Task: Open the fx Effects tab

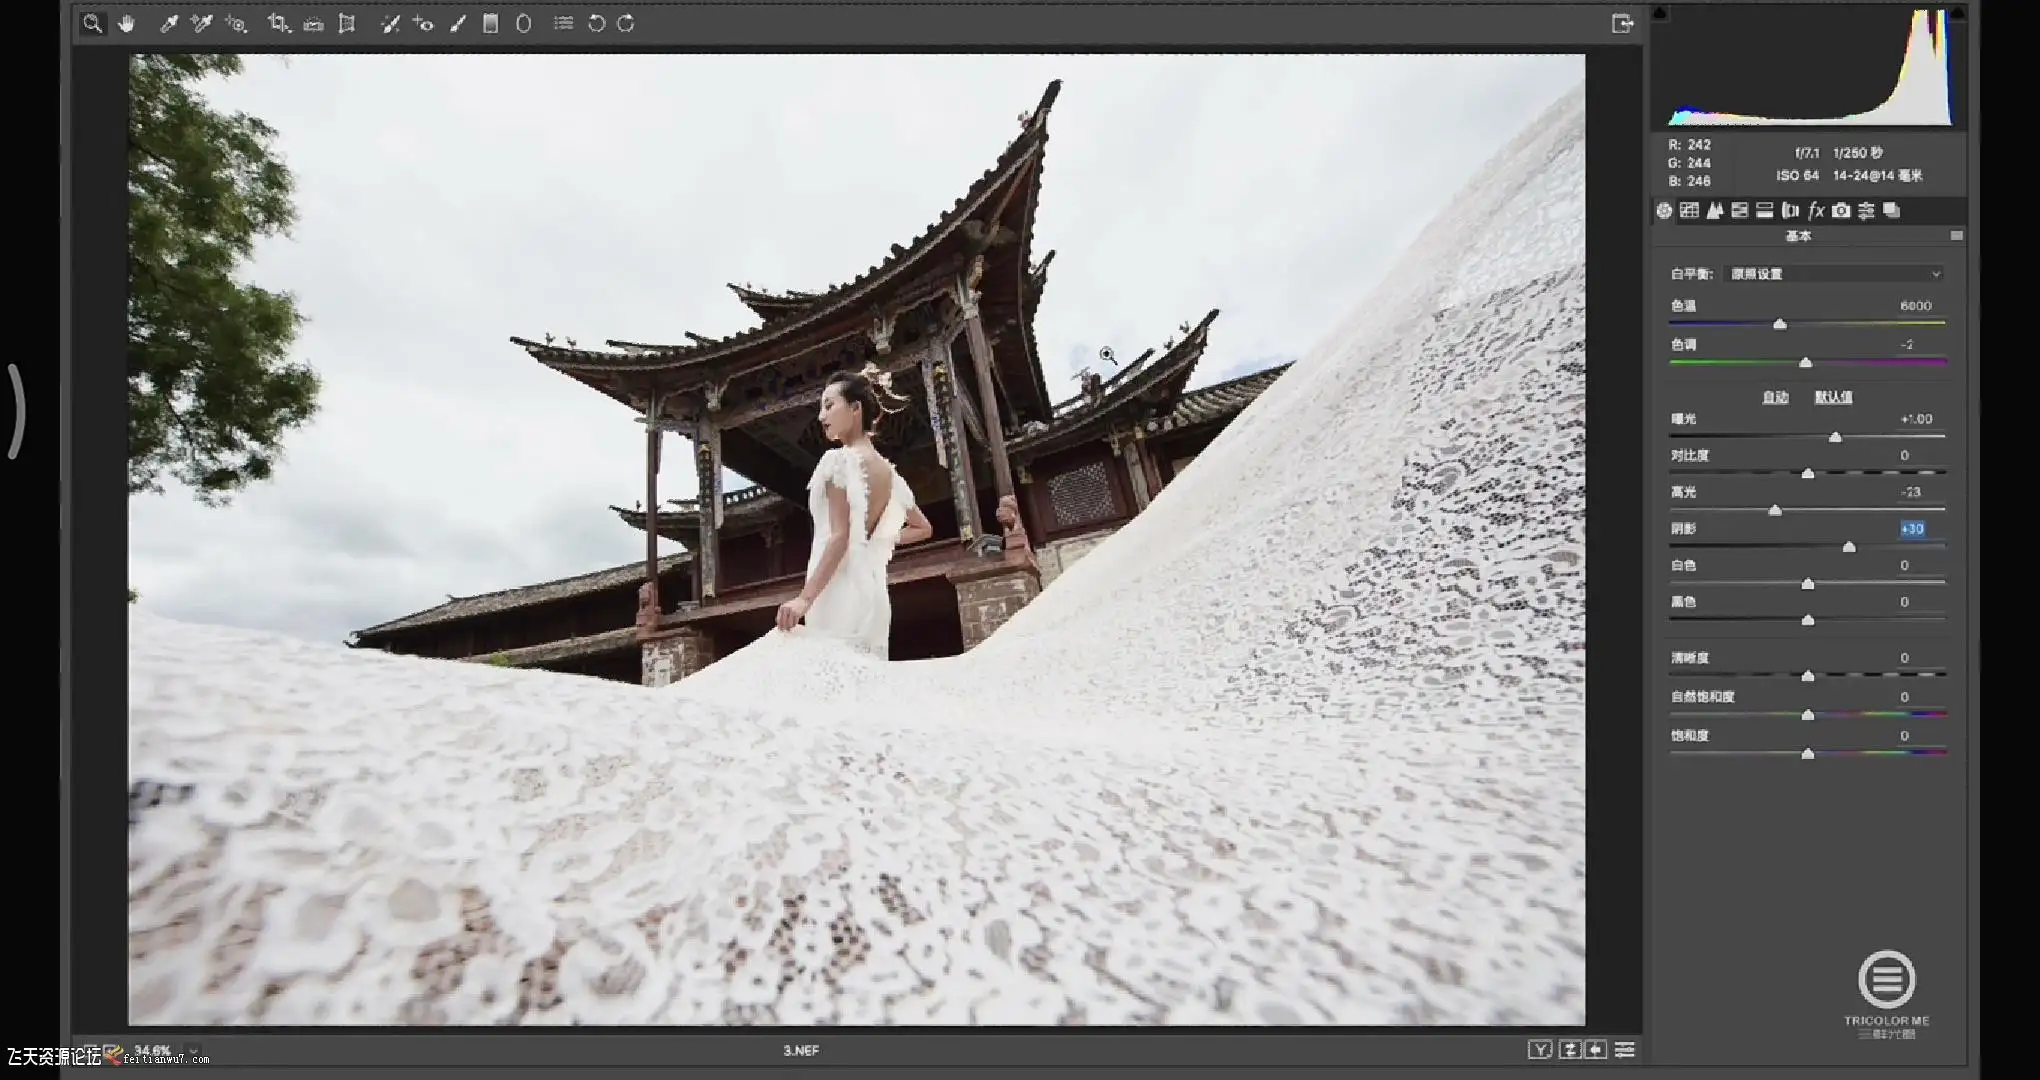Action: coord(1816,210)
